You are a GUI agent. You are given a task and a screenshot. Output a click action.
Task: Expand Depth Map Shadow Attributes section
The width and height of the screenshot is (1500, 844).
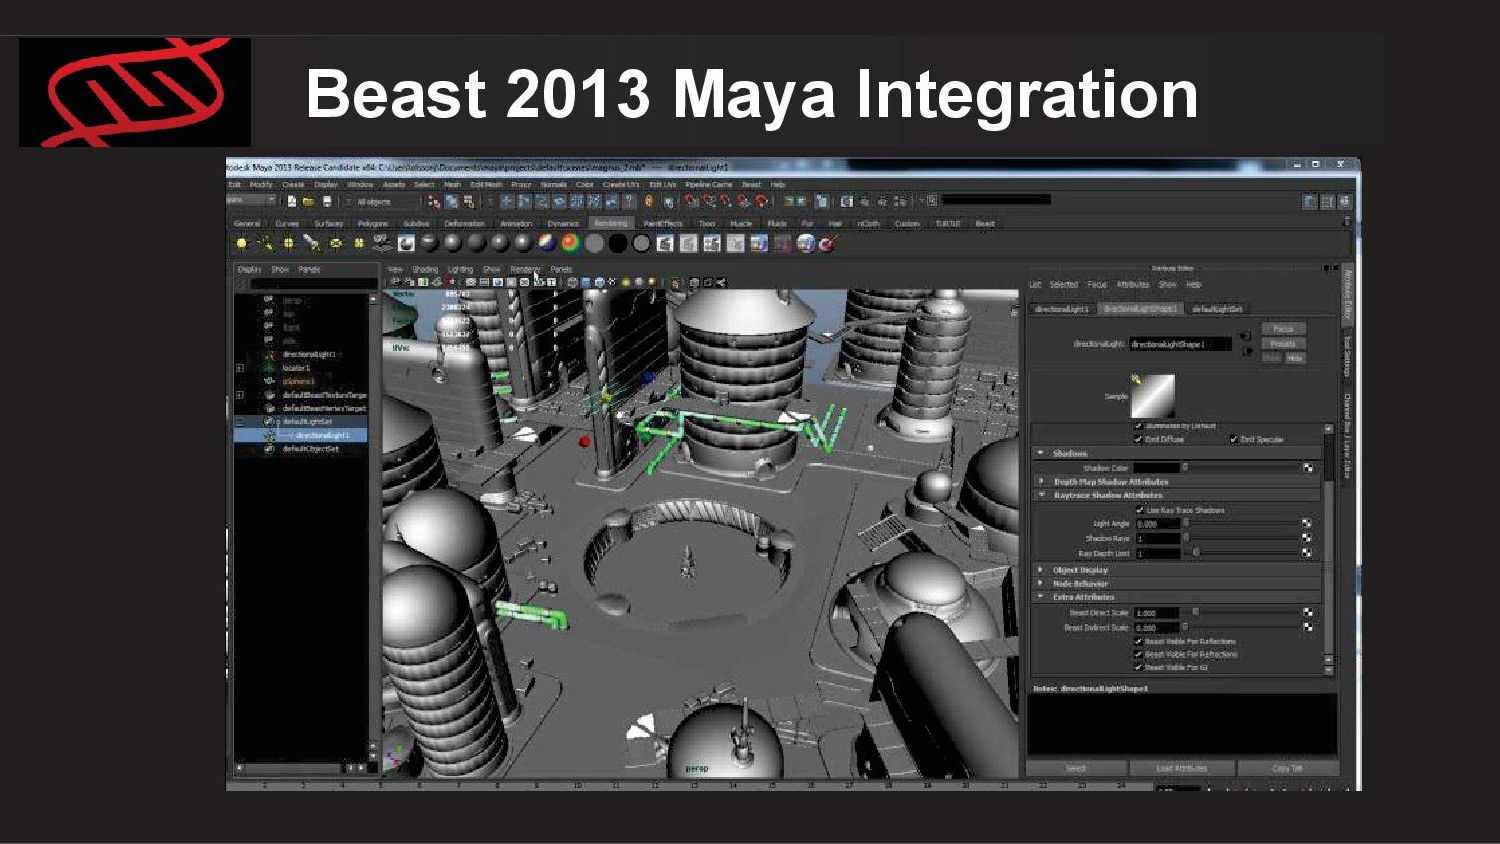[x=1041, y=481]
